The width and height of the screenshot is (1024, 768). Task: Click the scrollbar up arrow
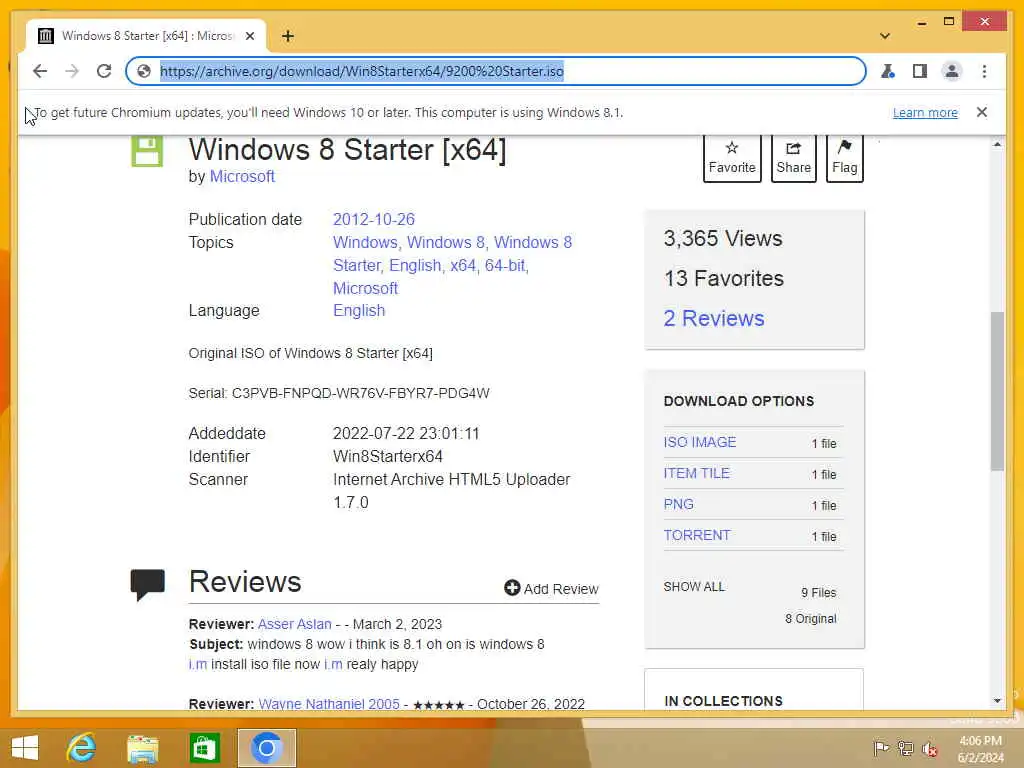pyautogui.click(x=997, y=144)
